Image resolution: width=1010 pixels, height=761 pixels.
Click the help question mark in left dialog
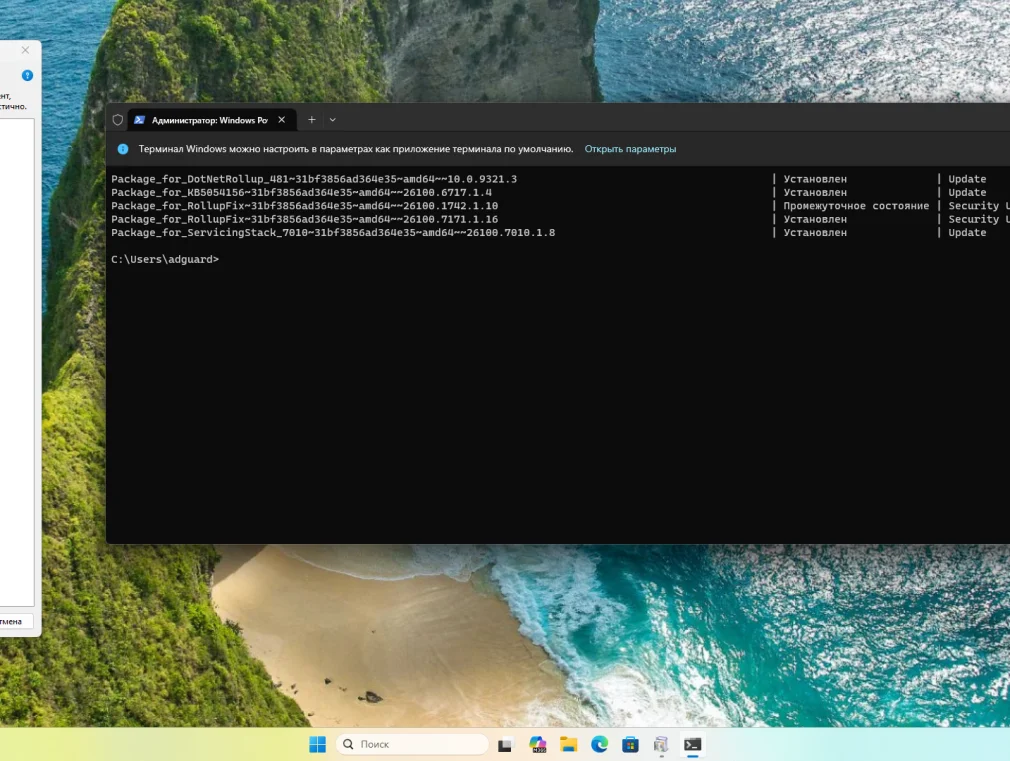pos(27,75)
